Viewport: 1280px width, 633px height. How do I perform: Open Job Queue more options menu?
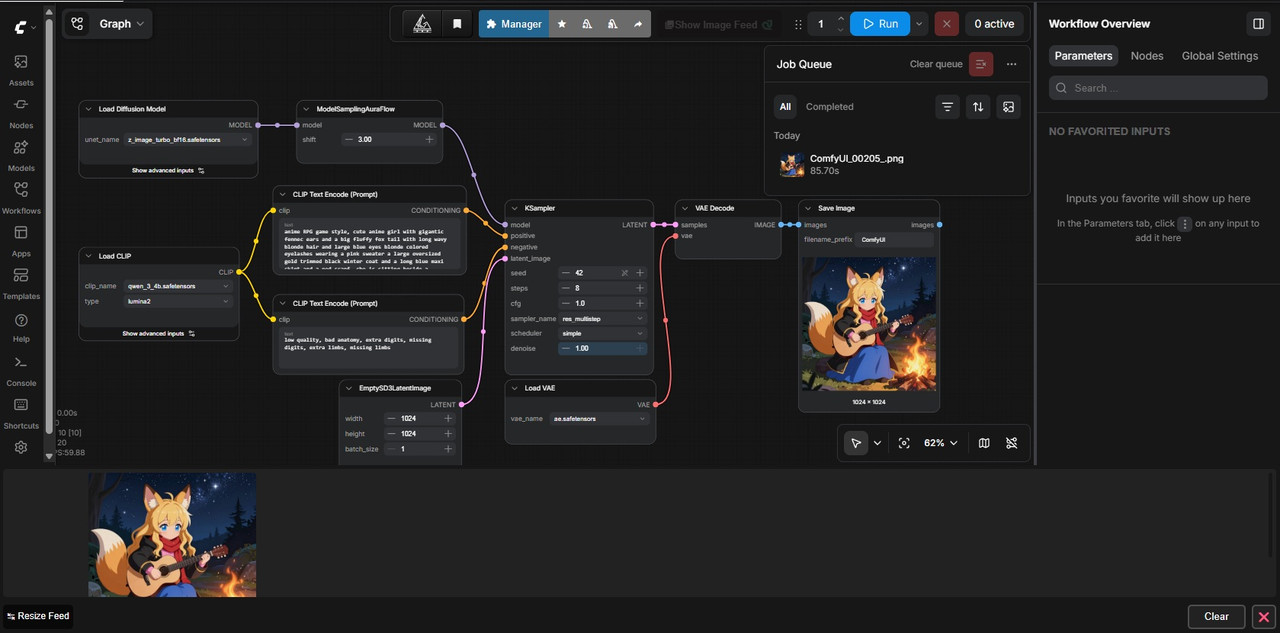pyautogui.click(x=1012, y=64)
